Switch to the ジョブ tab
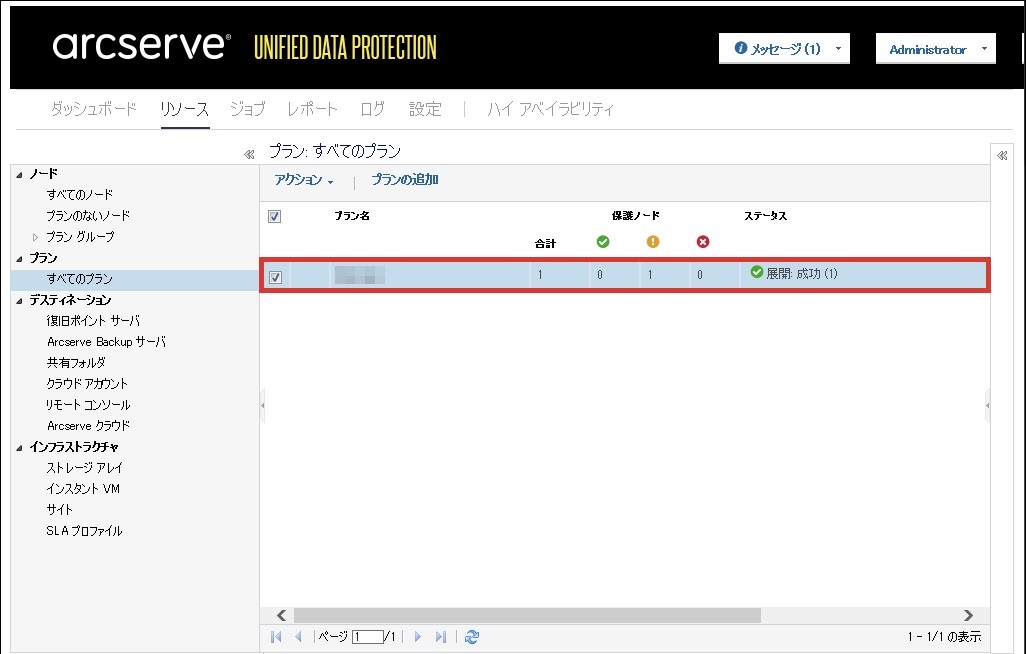The height and width of the screenshot is (654, 1026). [247, 109]
